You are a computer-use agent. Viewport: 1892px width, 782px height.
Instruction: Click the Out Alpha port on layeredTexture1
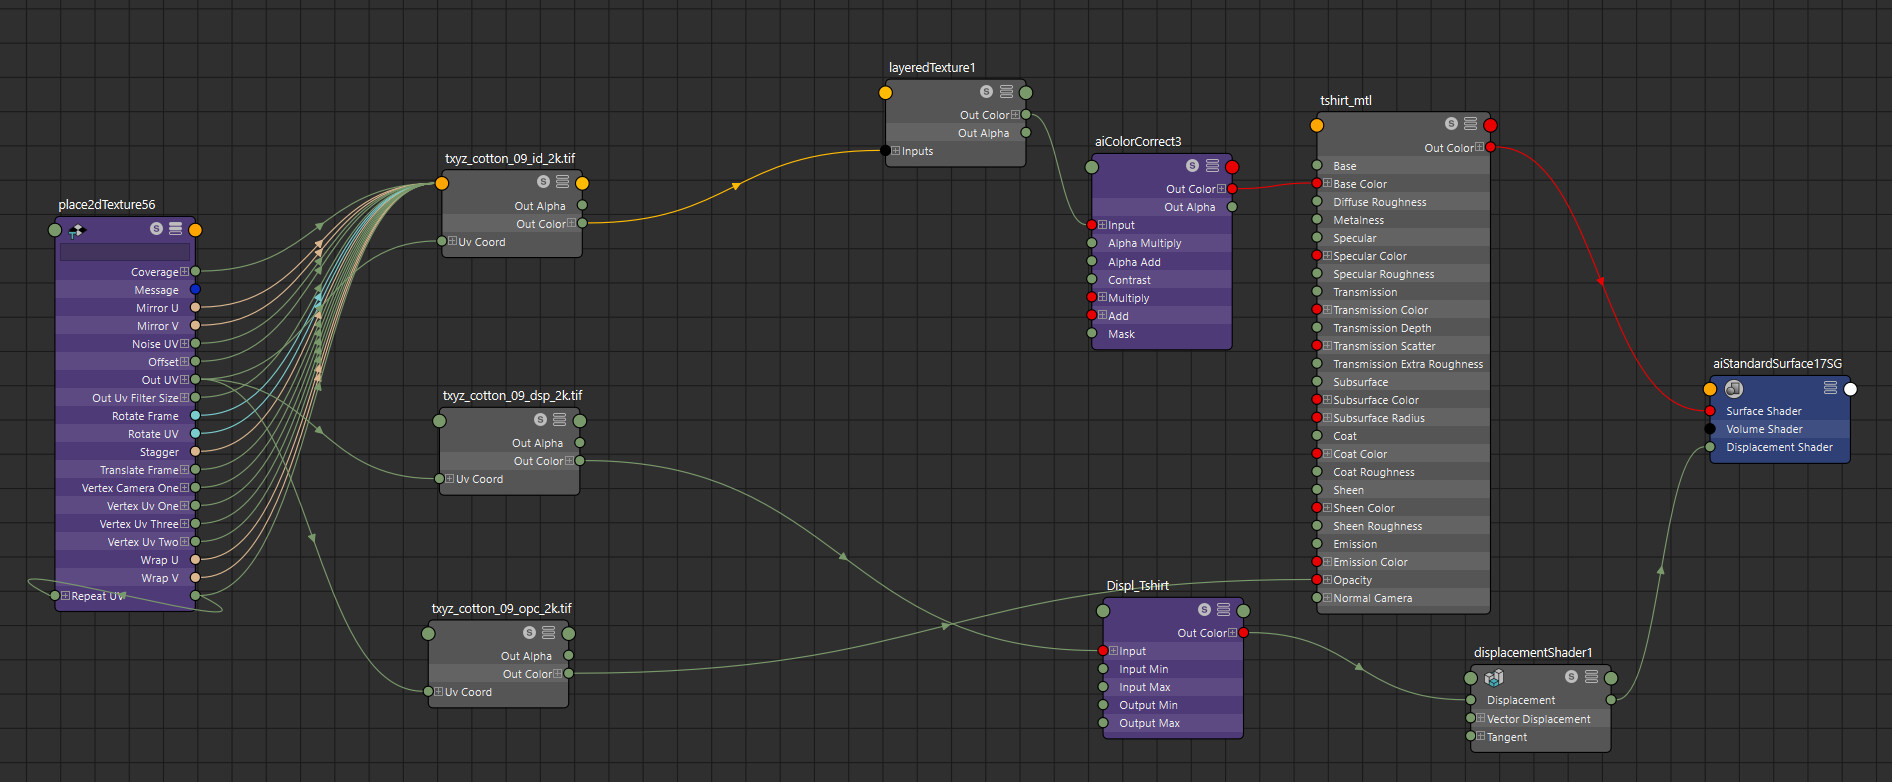(x=1026, y=132)
